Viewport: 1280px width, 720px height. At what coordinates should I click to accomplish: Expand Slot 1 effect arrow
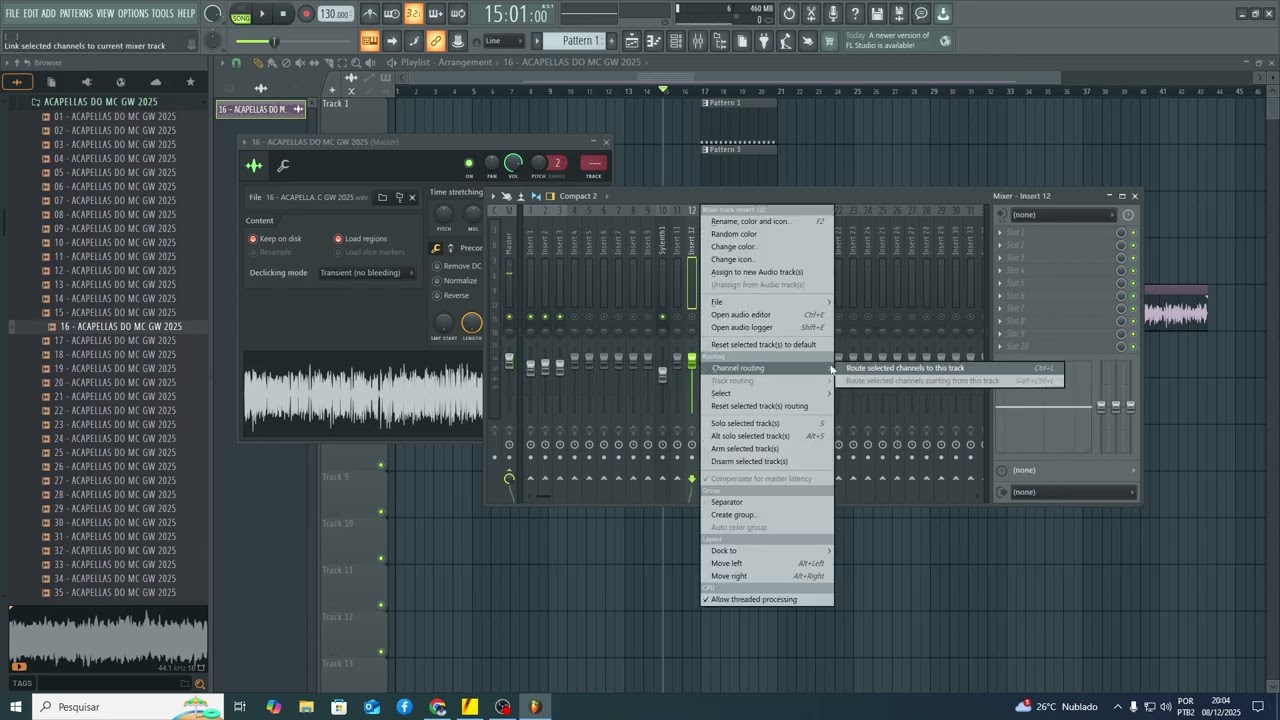(1000, 233)
